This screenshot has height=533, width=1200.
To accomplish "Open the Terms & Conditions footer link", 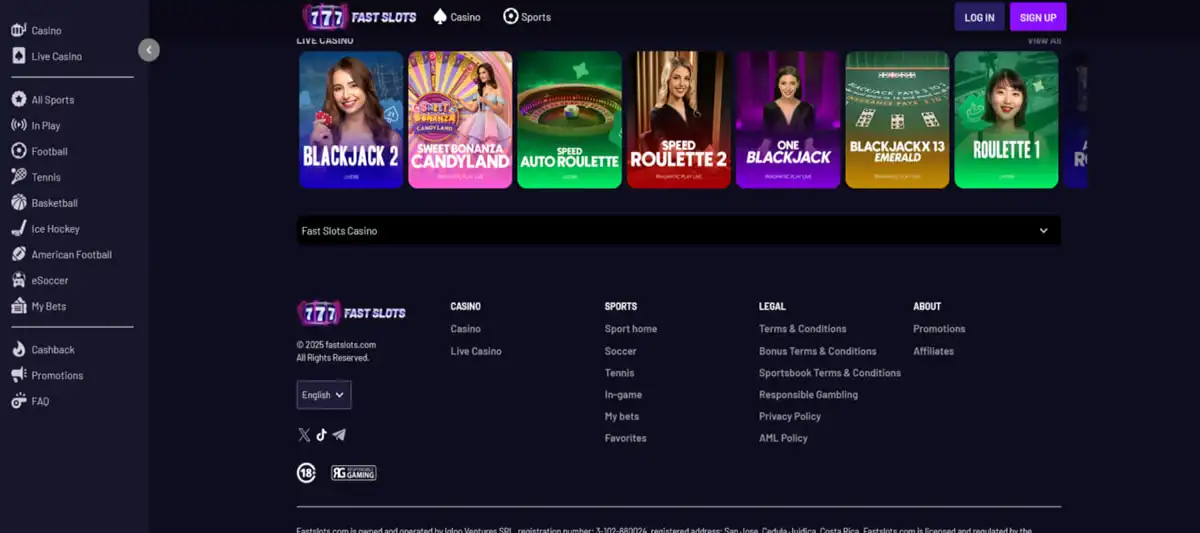I will [803, 329].
